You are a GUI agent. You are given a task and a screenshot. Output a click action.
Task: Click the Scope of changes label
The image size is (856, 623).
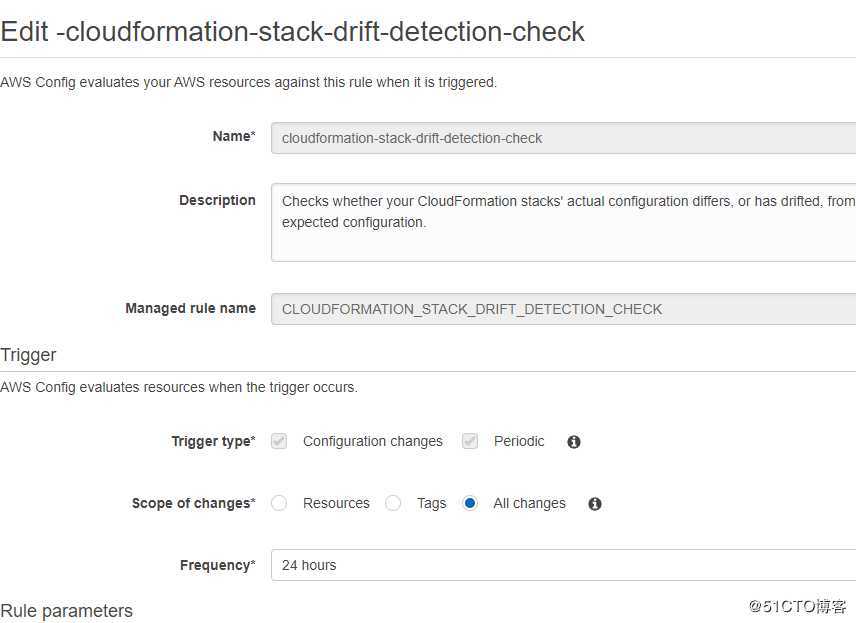[x=193, y=503]
